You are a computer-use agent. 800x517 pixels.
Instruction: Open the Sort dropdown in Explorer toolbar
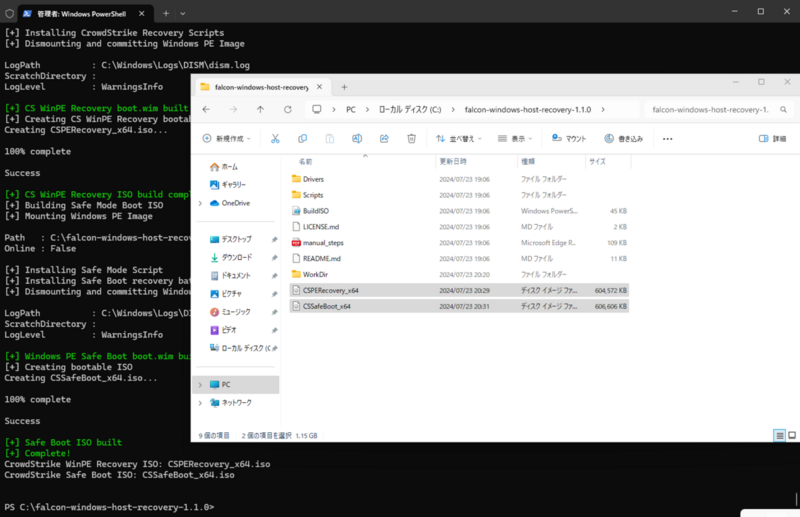[x=459, y=138]
